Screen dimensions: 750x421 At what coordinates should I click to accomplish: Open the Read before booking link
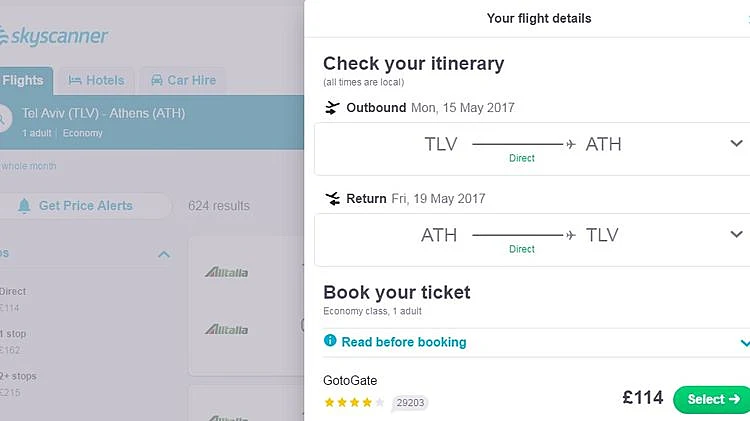pyautogui.click(x=403, y=342)
